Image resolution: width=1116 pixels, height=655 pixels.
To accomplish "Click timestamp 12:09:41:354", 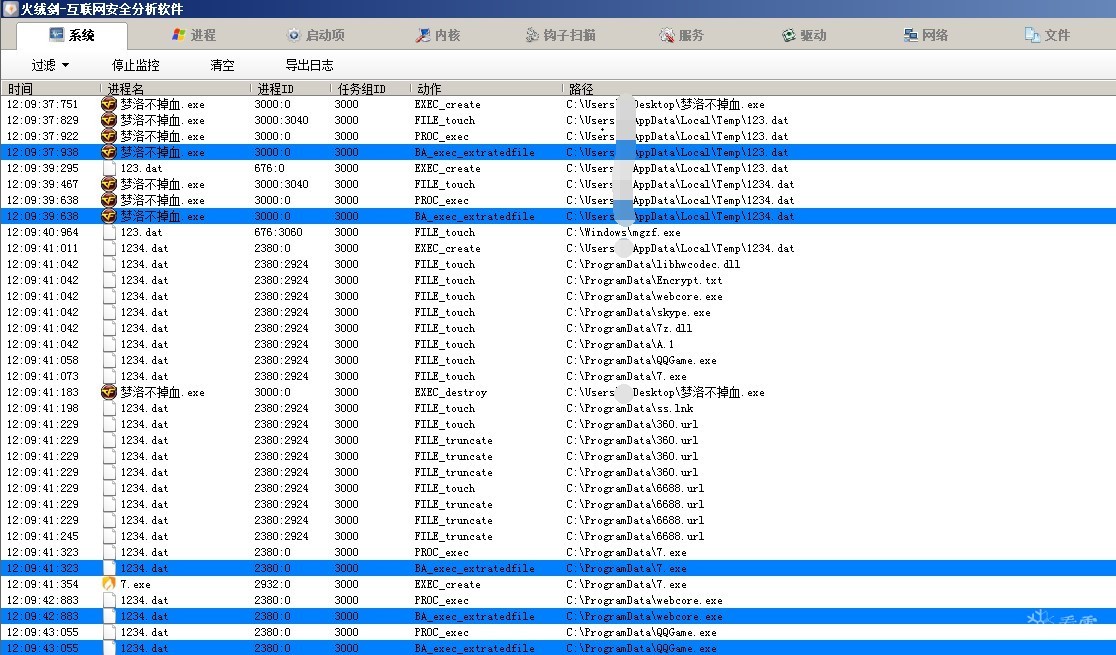I will click(x=43, y=585).
